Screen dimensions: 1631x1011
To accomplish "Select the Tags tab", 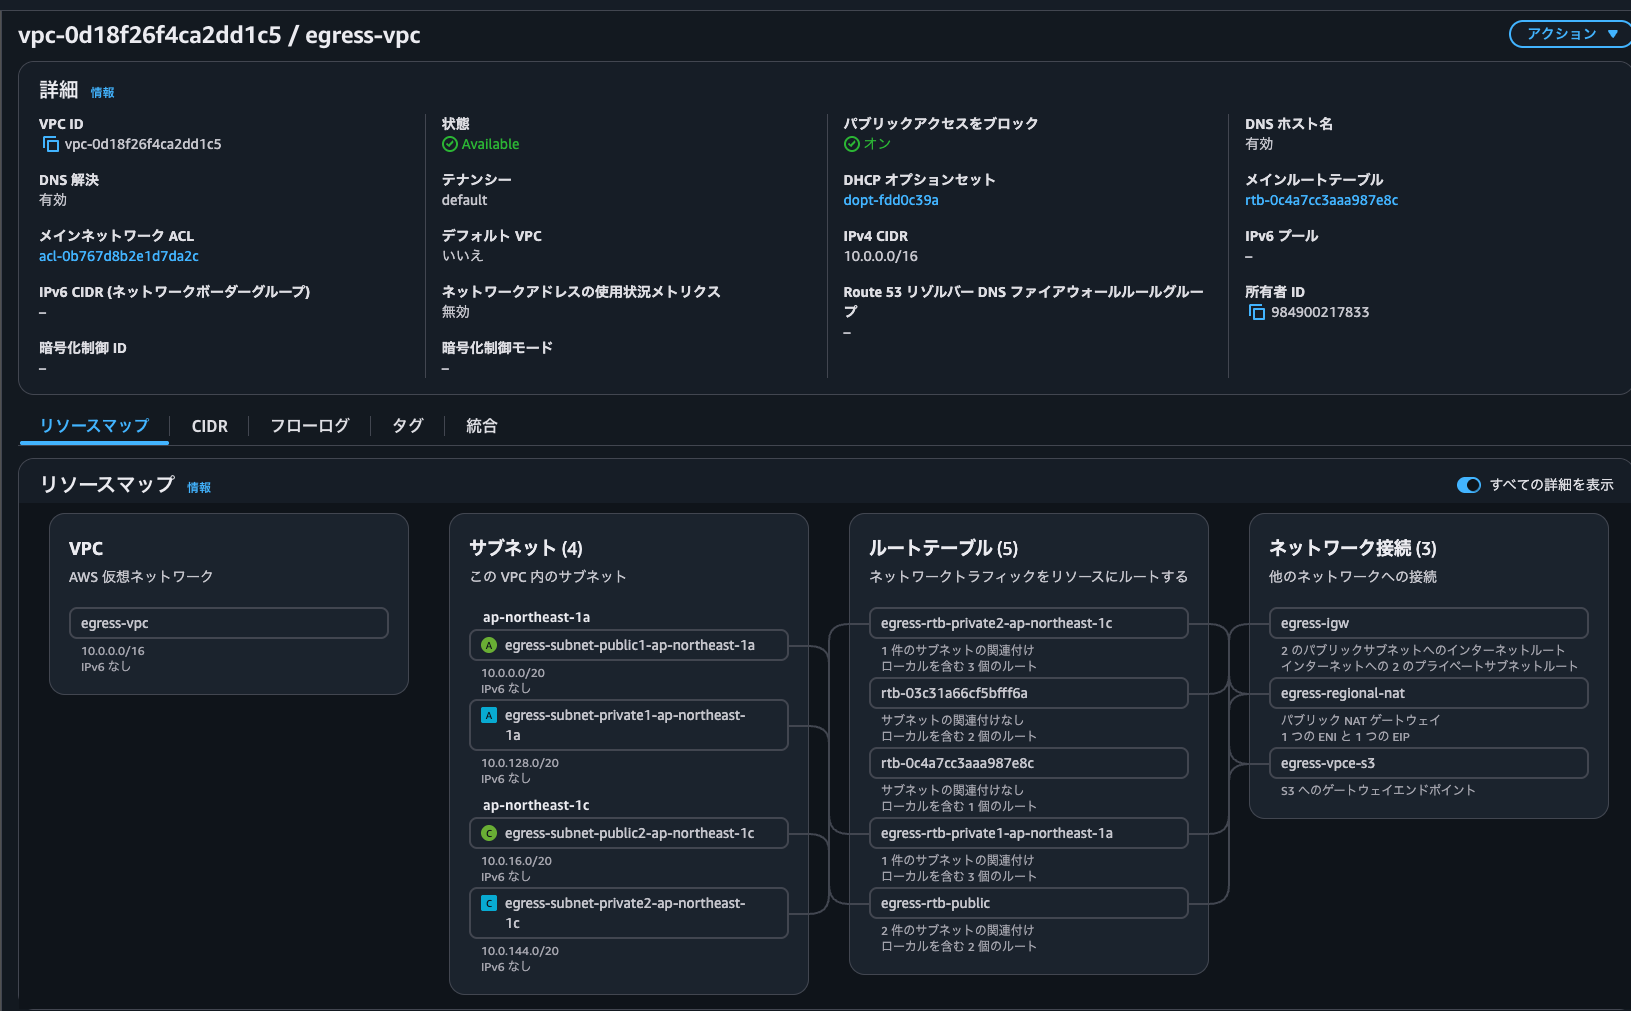I will [407, 426].
